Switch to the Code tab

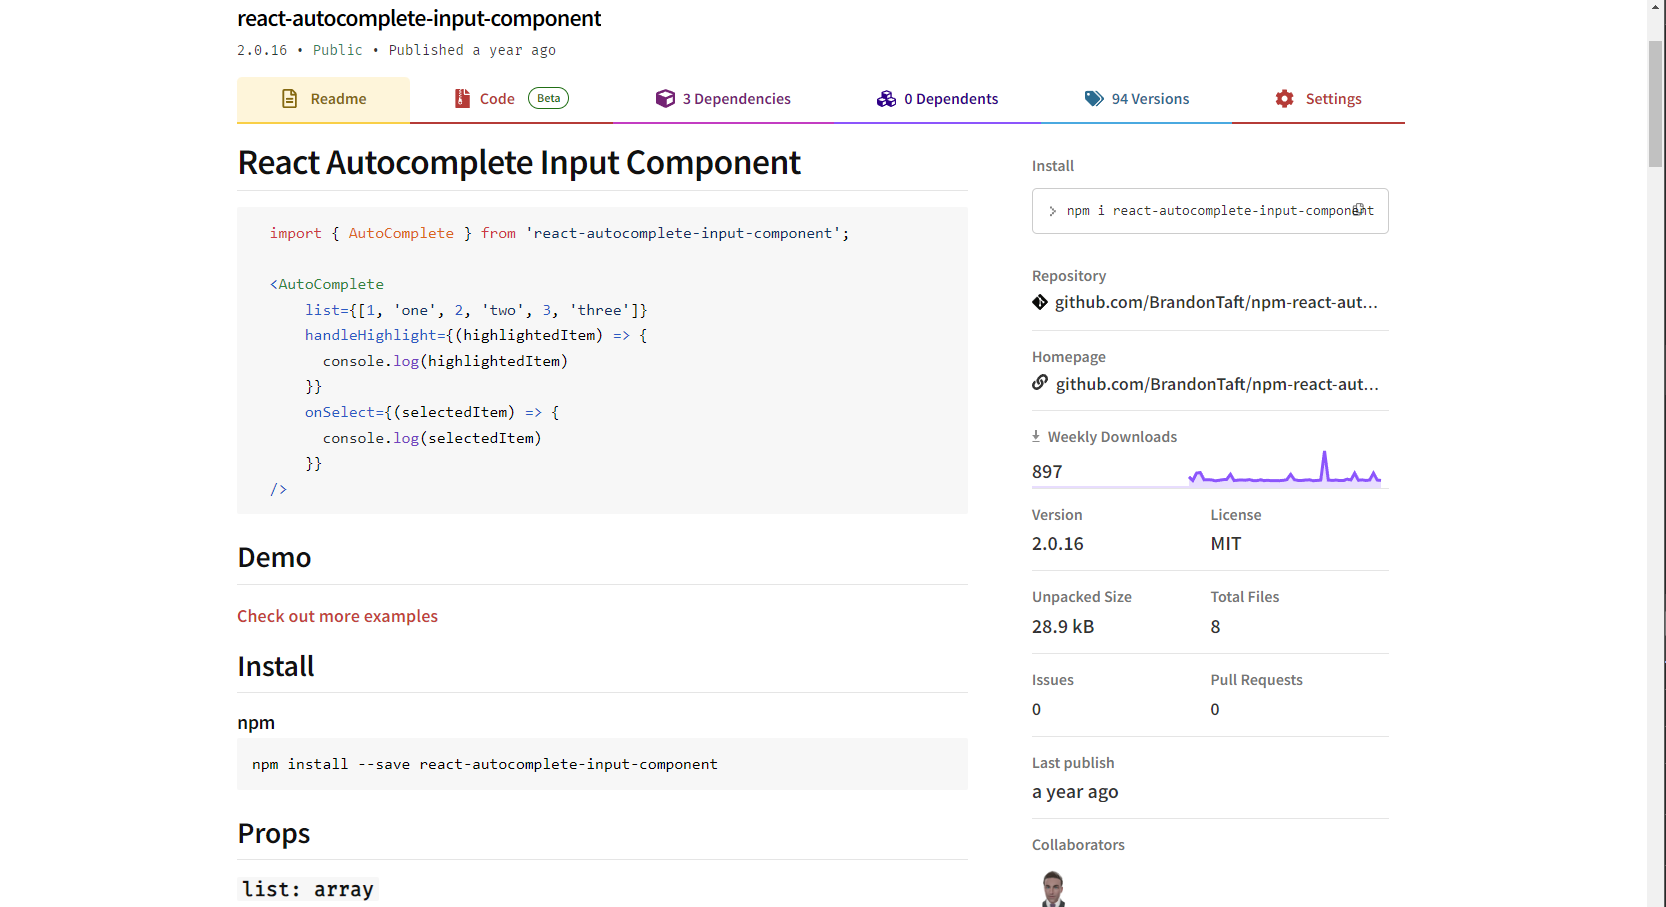click(x=511, y=99)
